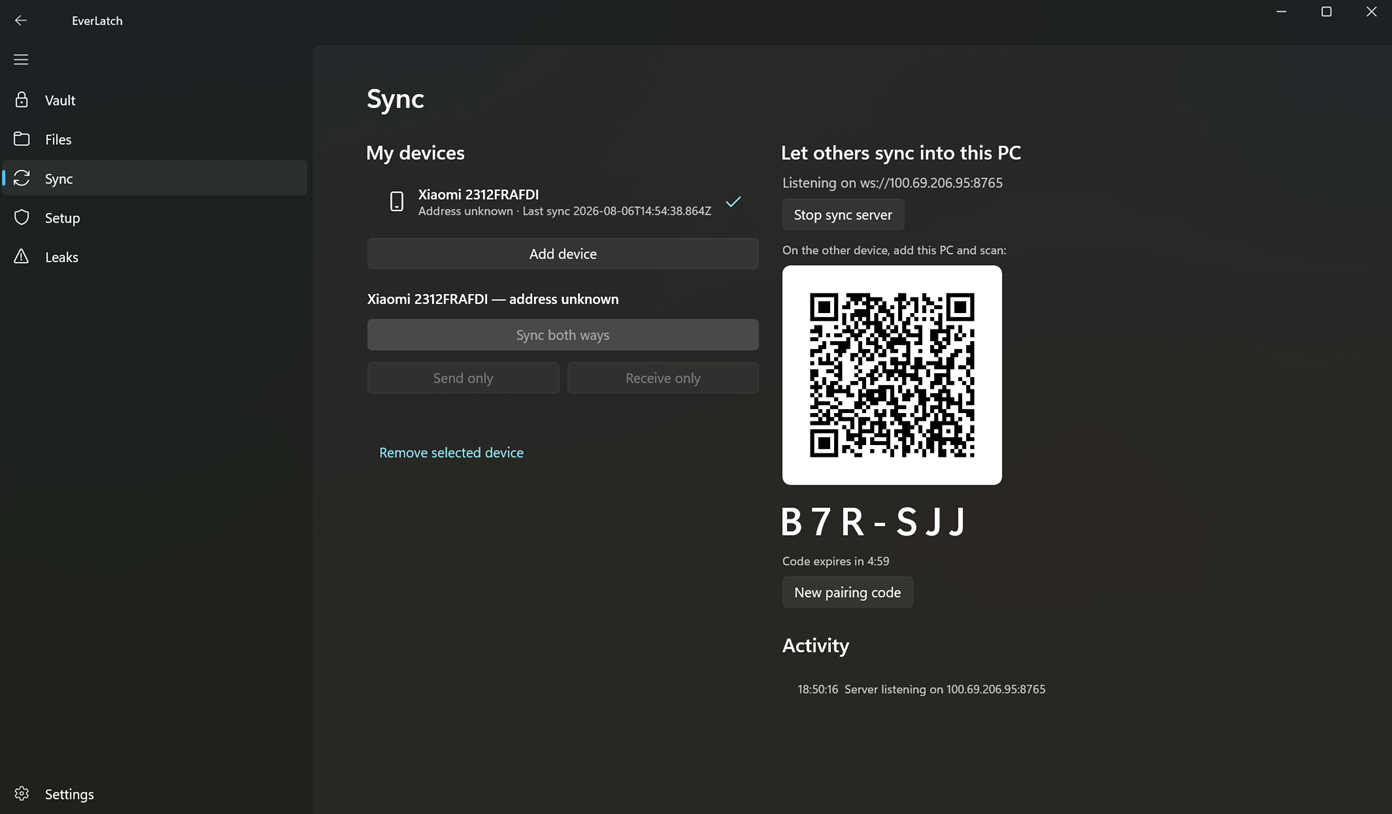1392x814 pixels.
Task: Click the Listening on ws://100.69.206.95:8765 text
Action: (x=892, y=183)
